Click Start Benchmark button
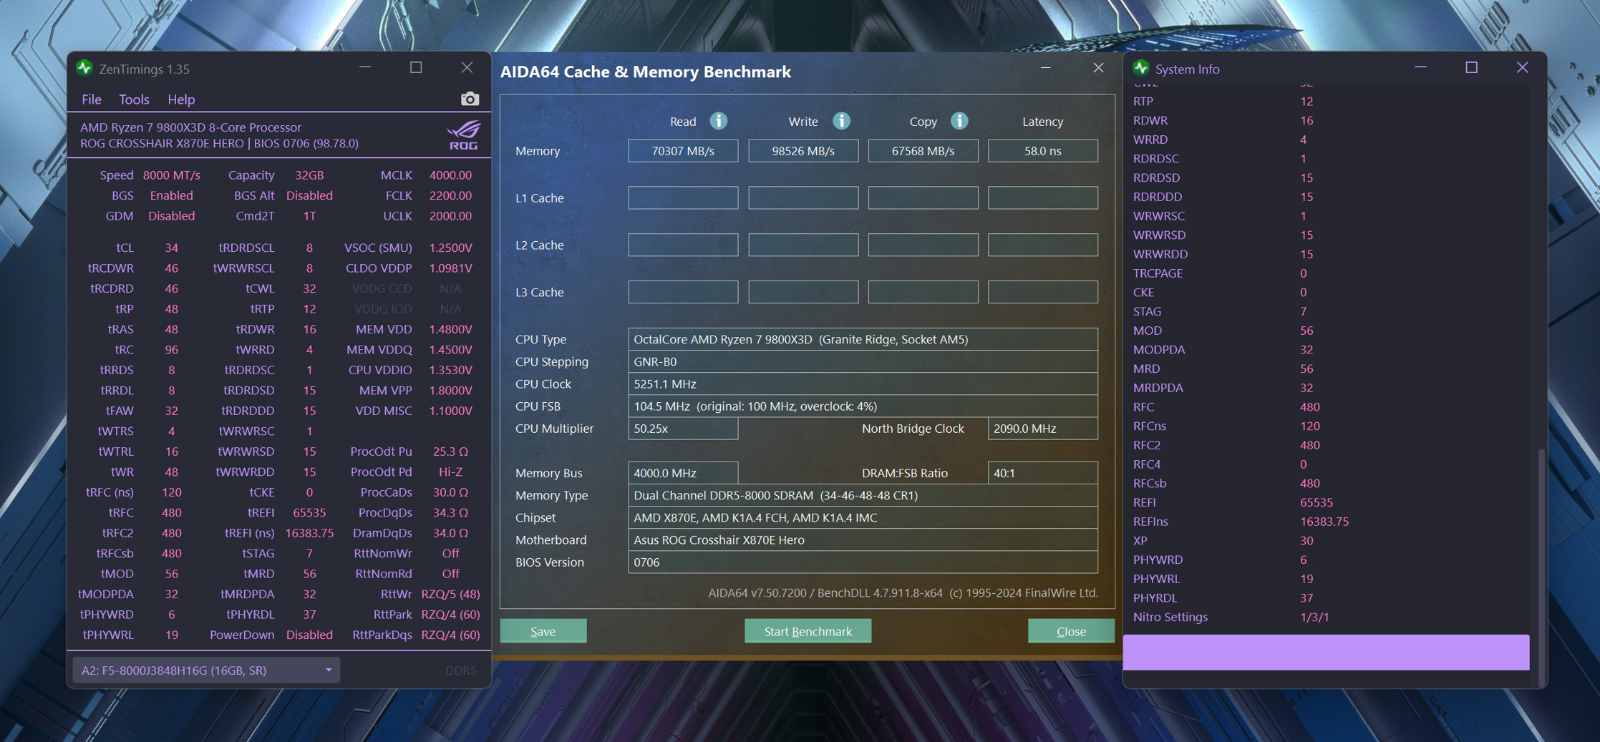The image size is (1600, 742). 808,631
